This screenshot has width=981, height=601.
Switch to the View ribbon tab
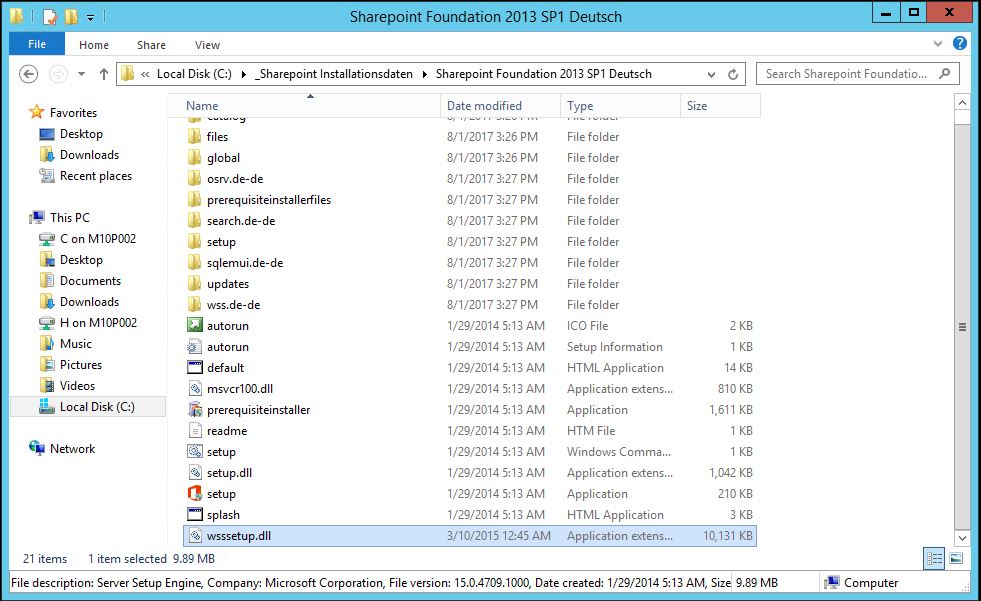(207, 44)
